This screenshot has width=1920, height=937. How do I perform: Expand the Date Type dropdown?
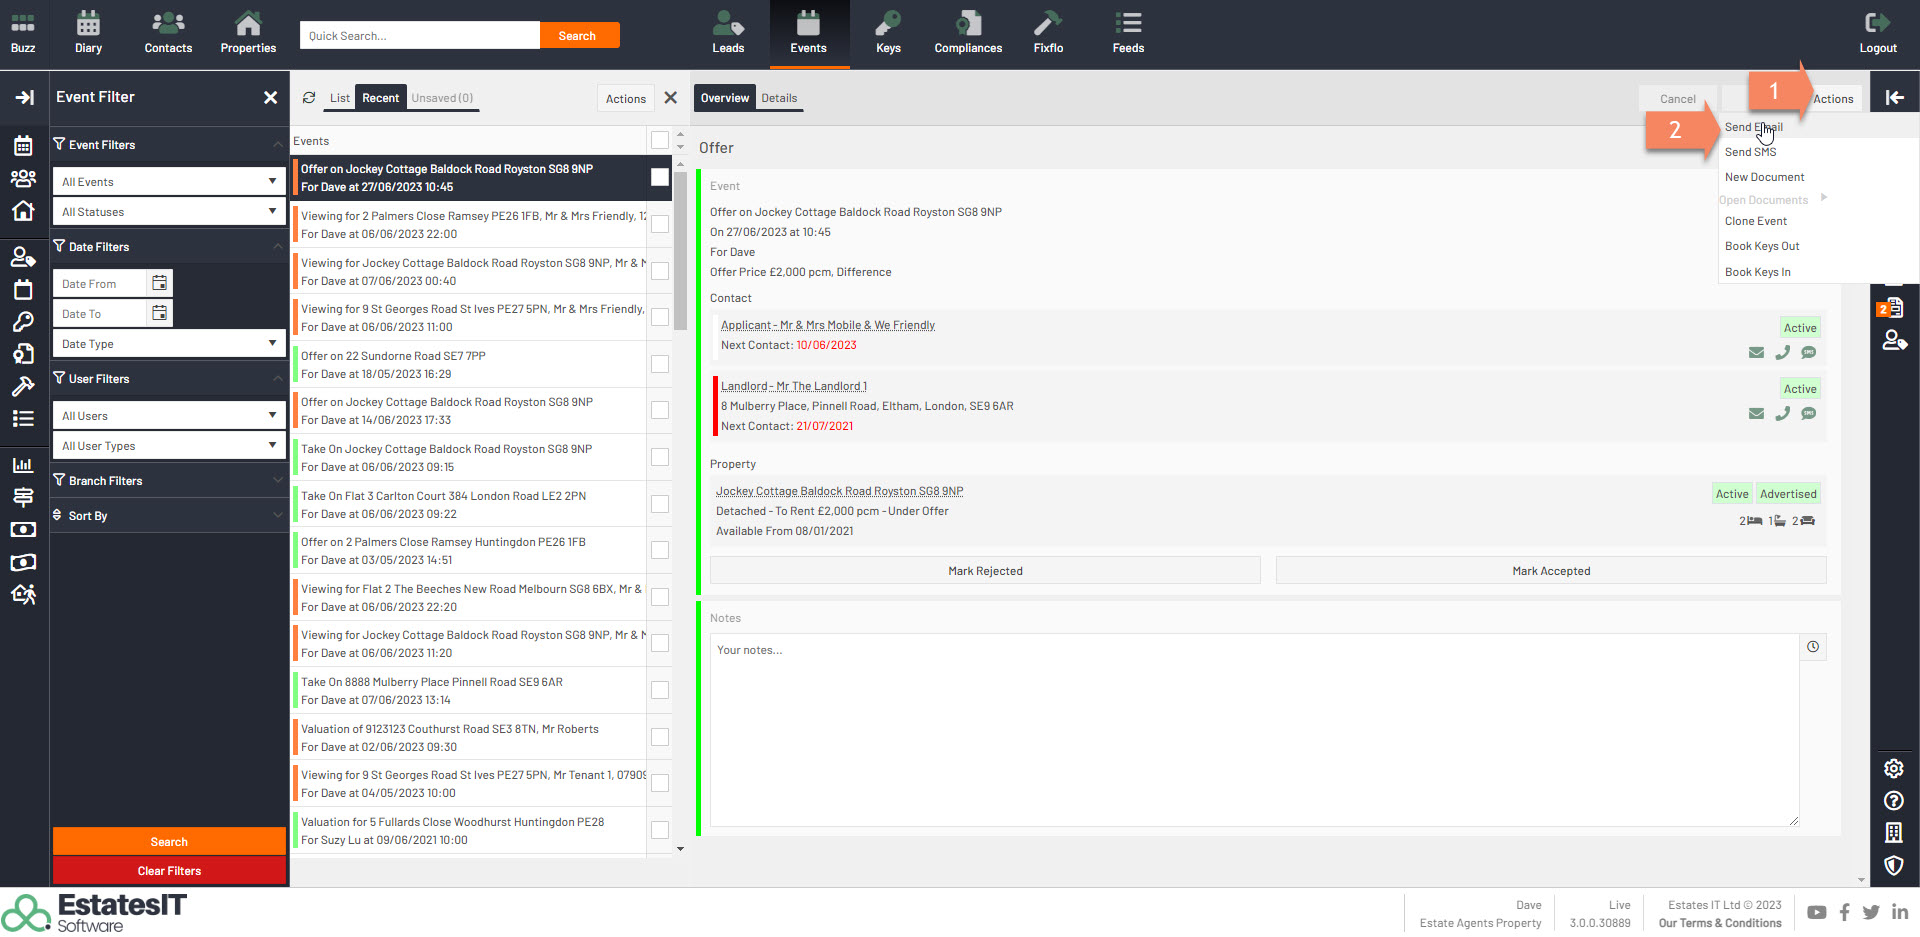(168, 344)
